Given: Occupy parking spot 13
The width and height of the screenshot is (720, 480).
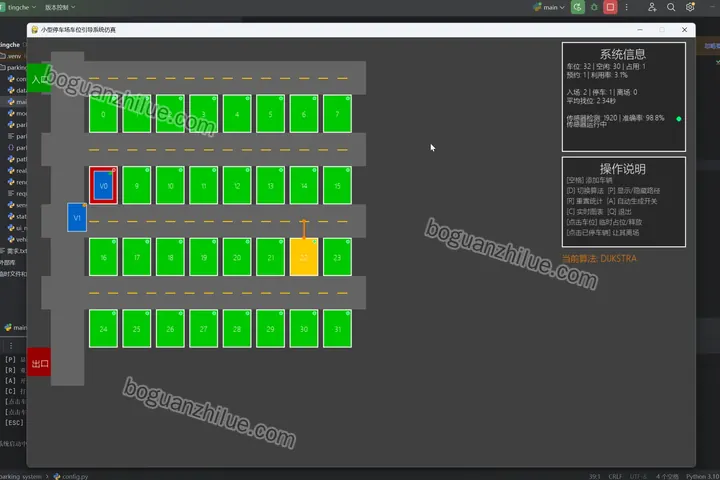Looking at the screenshot, I should click(x=270, y=186).
